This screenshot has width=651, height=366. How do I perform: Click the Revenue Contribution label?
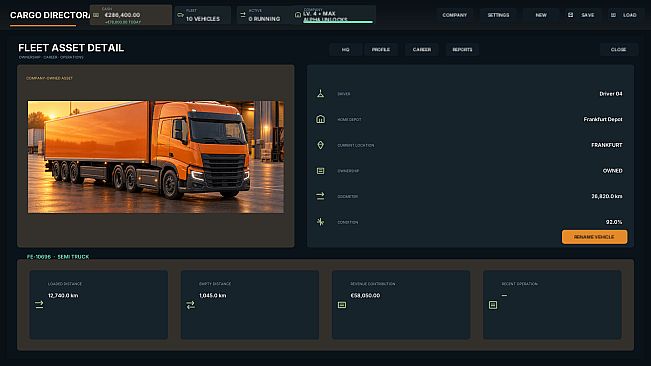tap(373, 284)
